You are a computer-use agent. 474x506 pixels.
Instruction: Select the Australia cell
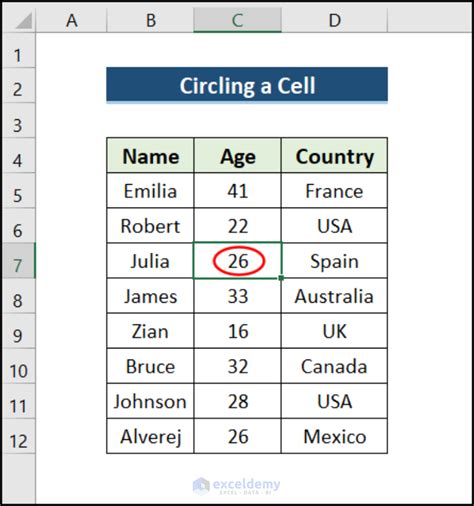[x=334, y=296]
